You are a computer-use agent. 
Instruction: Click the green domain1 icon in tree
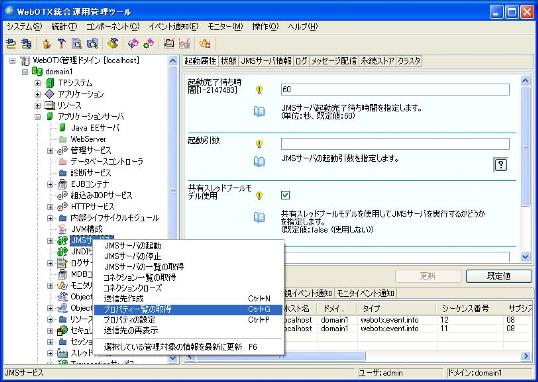pos(37,71)
